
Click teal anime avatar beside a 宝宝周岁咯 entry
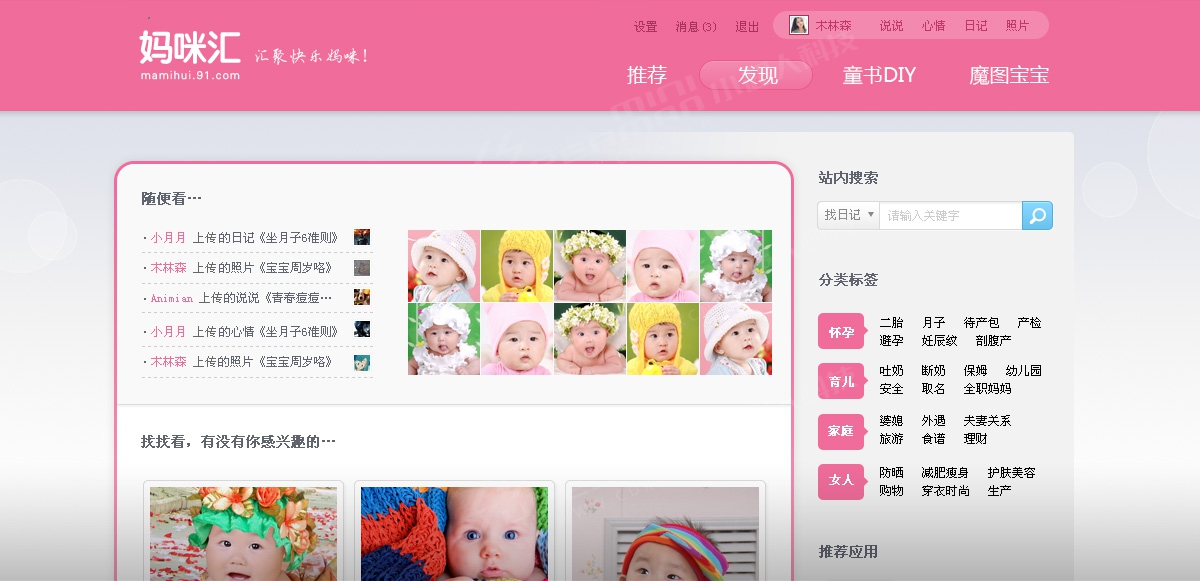tap(362, 363)
